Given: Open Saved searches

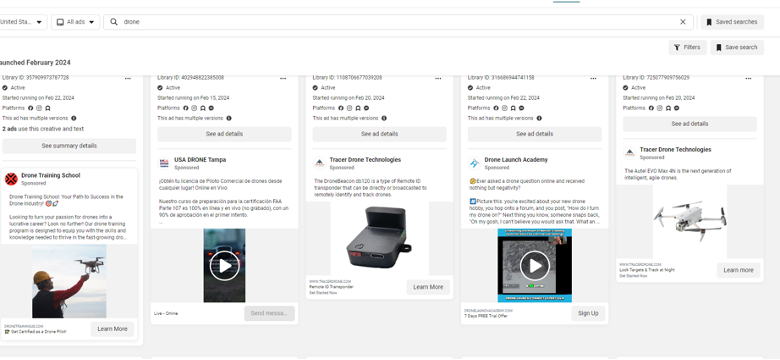Looking at the screenshot, I should tap(732, 22).
